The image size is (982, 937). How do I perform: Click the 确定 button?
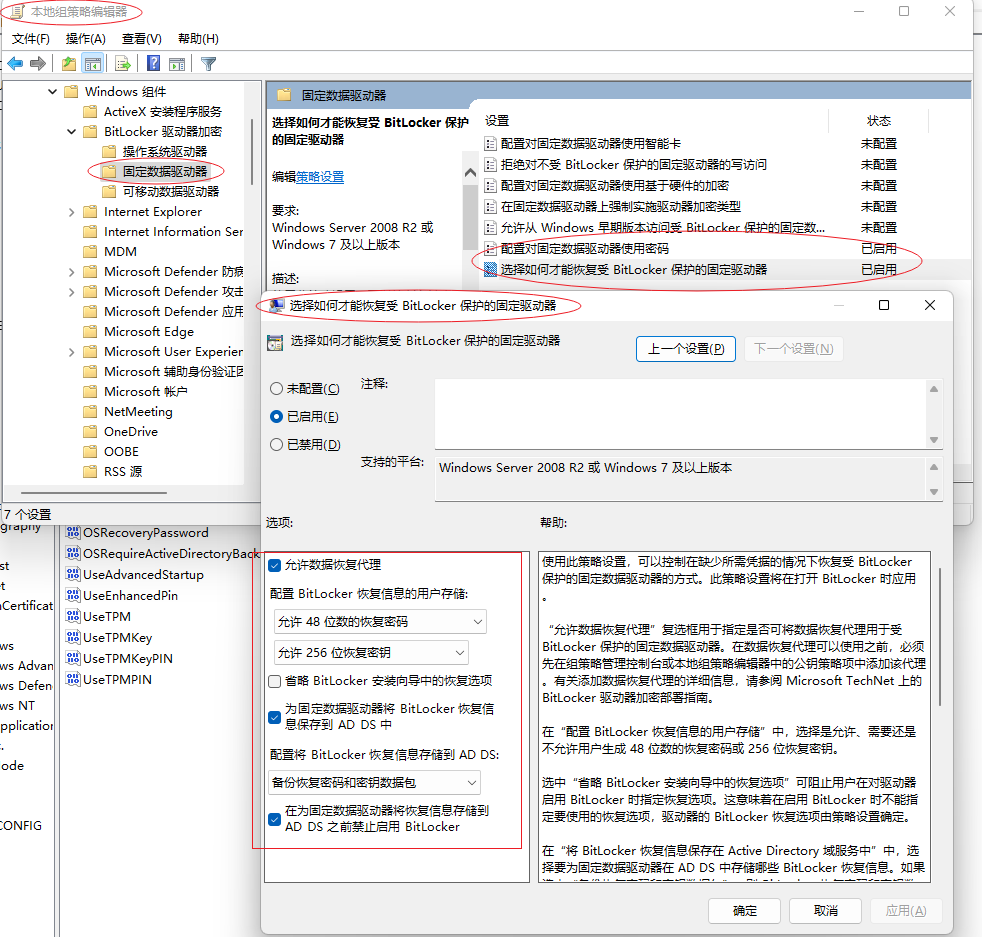coord(745,911)
